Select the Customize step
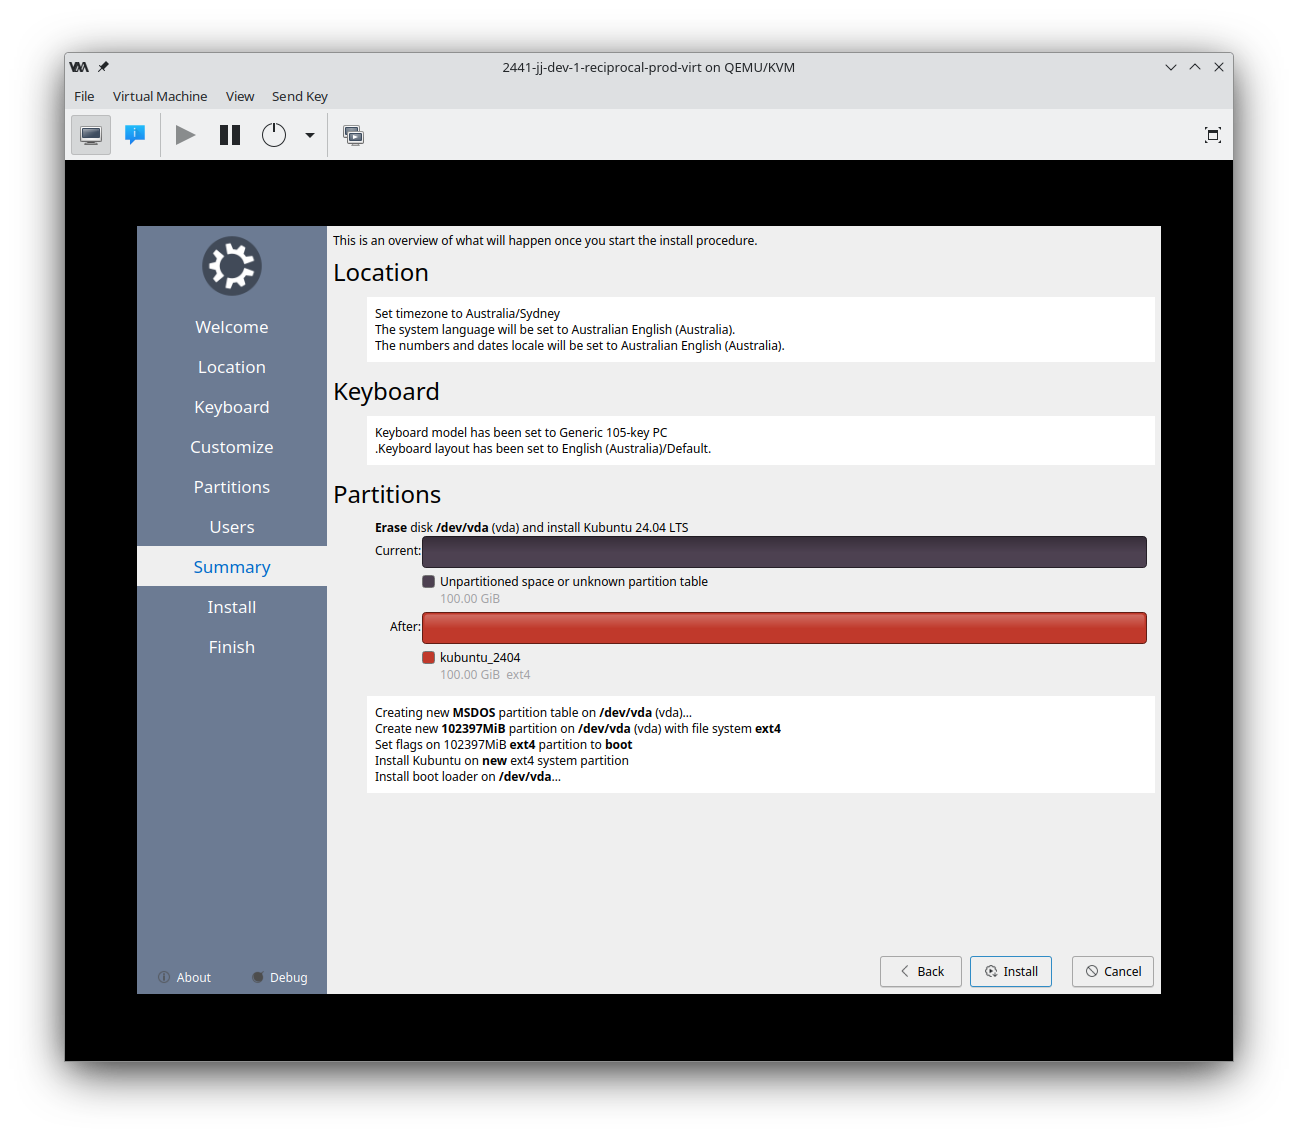The width and height of the screenshot is (1298, 1138). pyautogui.click(x=232, y=447)
